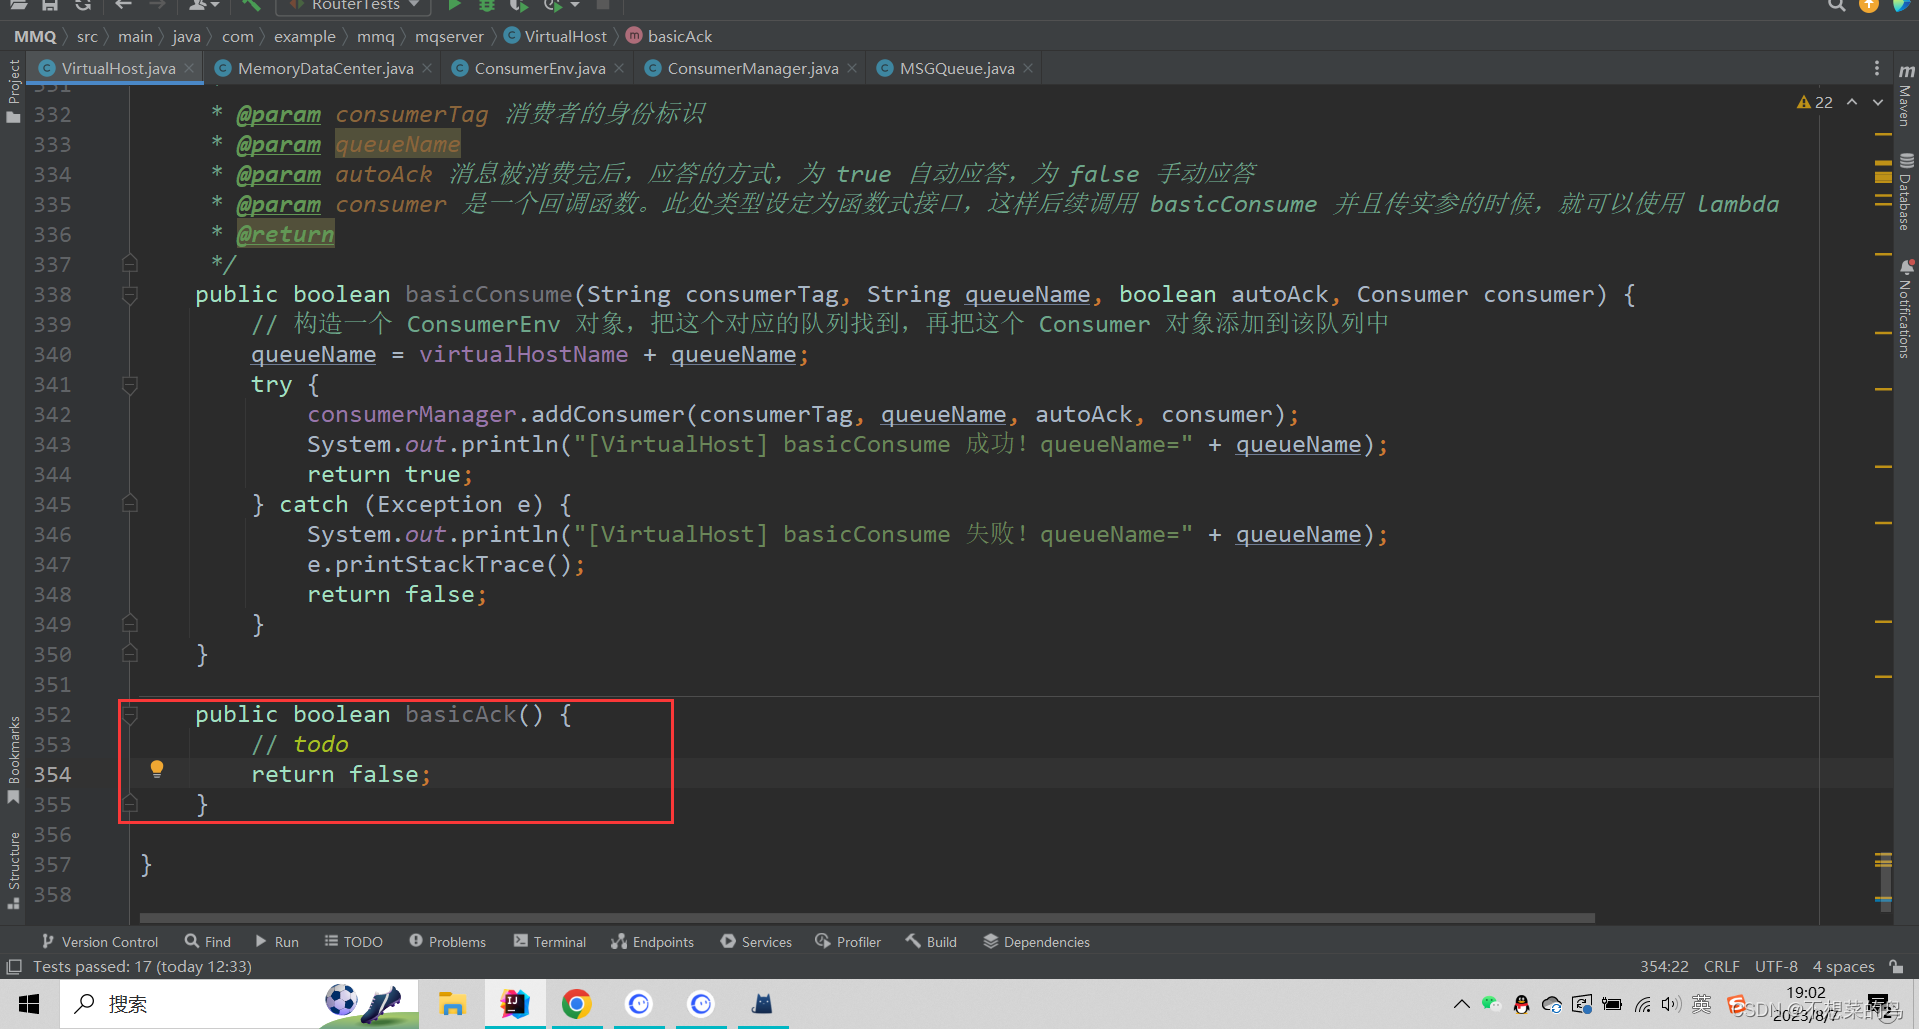Close the MSGQueue.java tab

1028,68
